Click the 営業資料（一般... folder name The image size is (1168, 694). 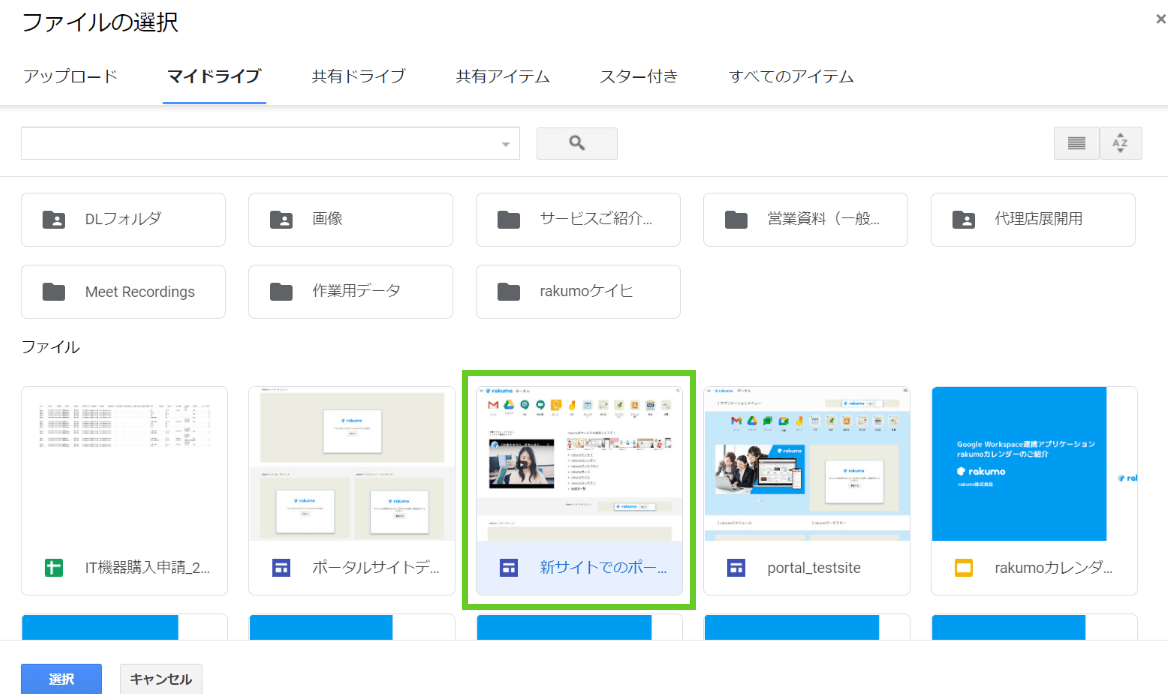[x=824, y=219]
